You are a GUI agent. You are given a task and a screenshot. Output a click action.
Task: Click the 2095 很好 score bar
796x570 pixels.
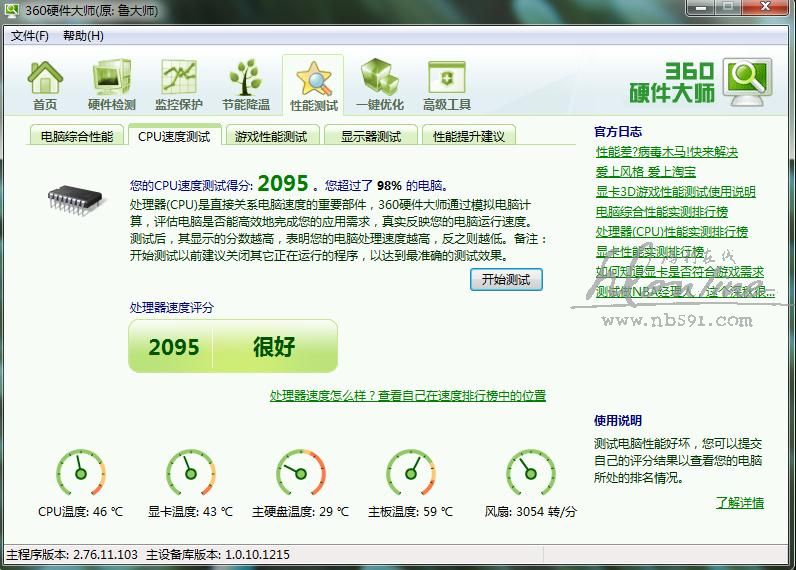233,347
